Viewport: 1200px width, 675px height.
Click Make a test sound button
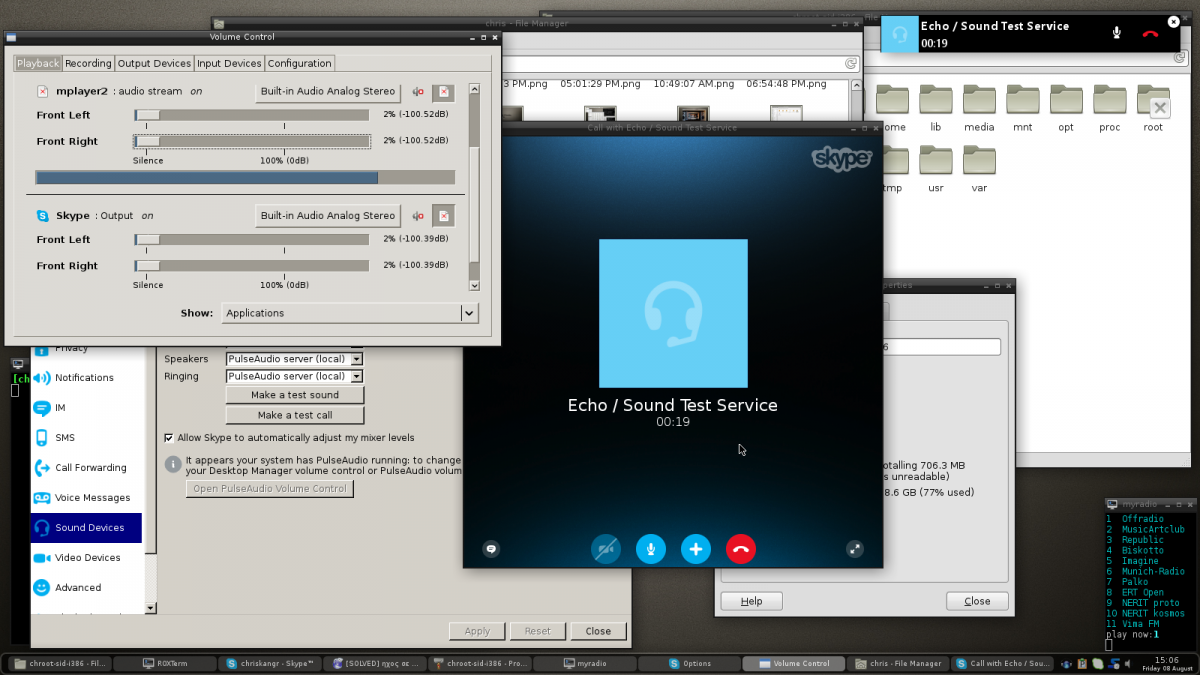[295, 395]
